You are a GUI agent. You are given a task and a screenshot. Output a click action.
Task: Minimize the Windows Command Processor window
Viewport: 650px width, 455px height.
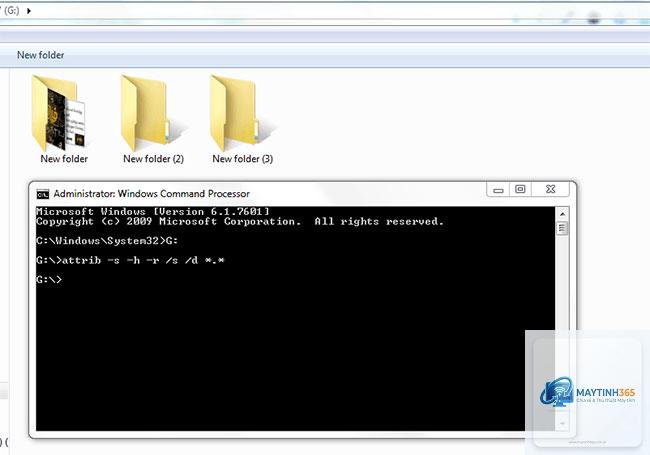pos(498,190)
